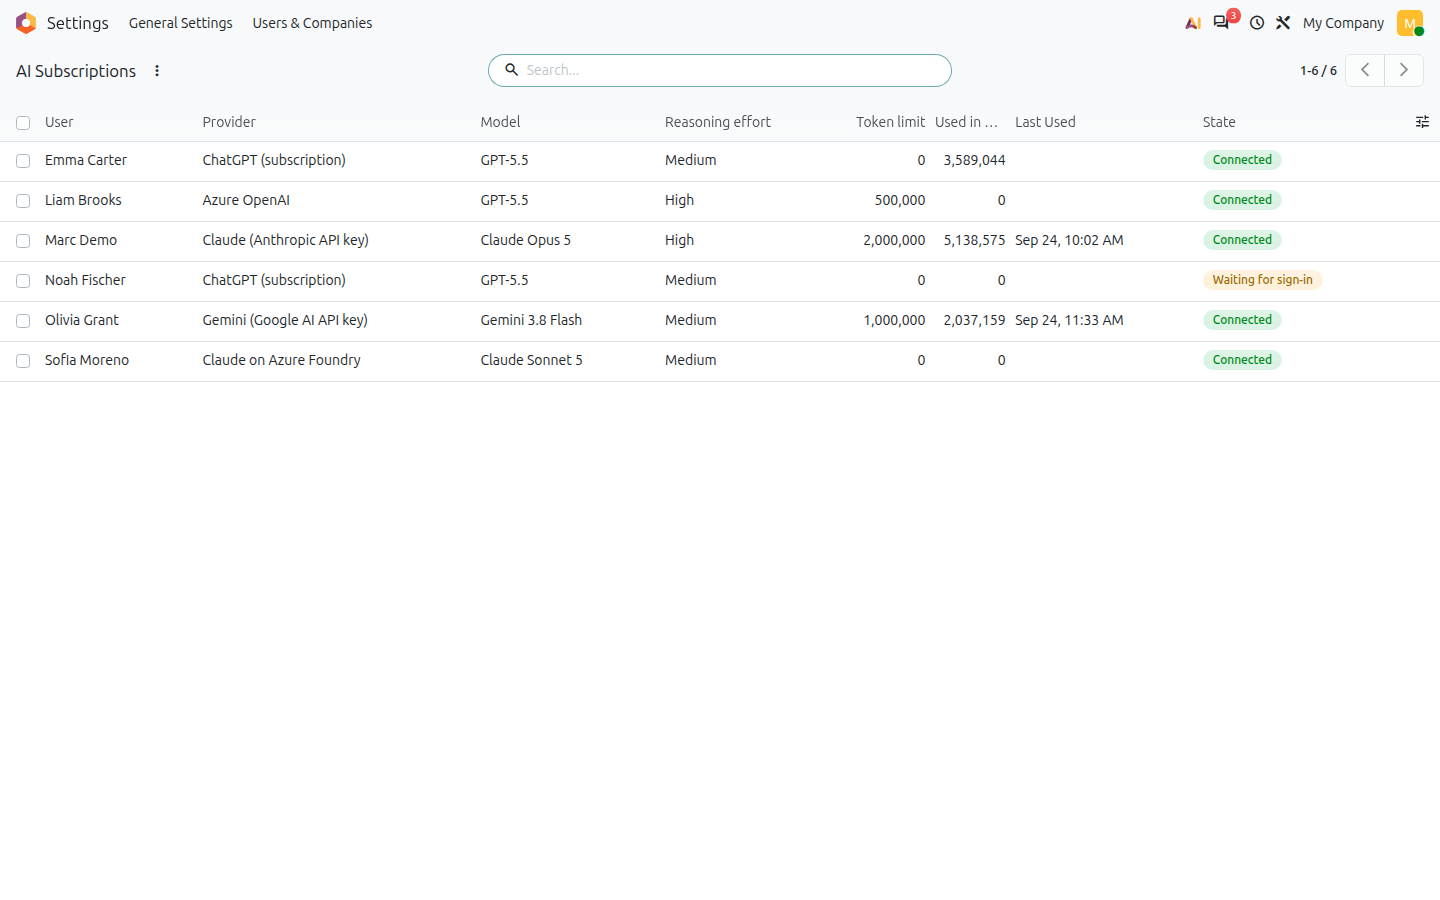Open the My Company switcher

1343,23
